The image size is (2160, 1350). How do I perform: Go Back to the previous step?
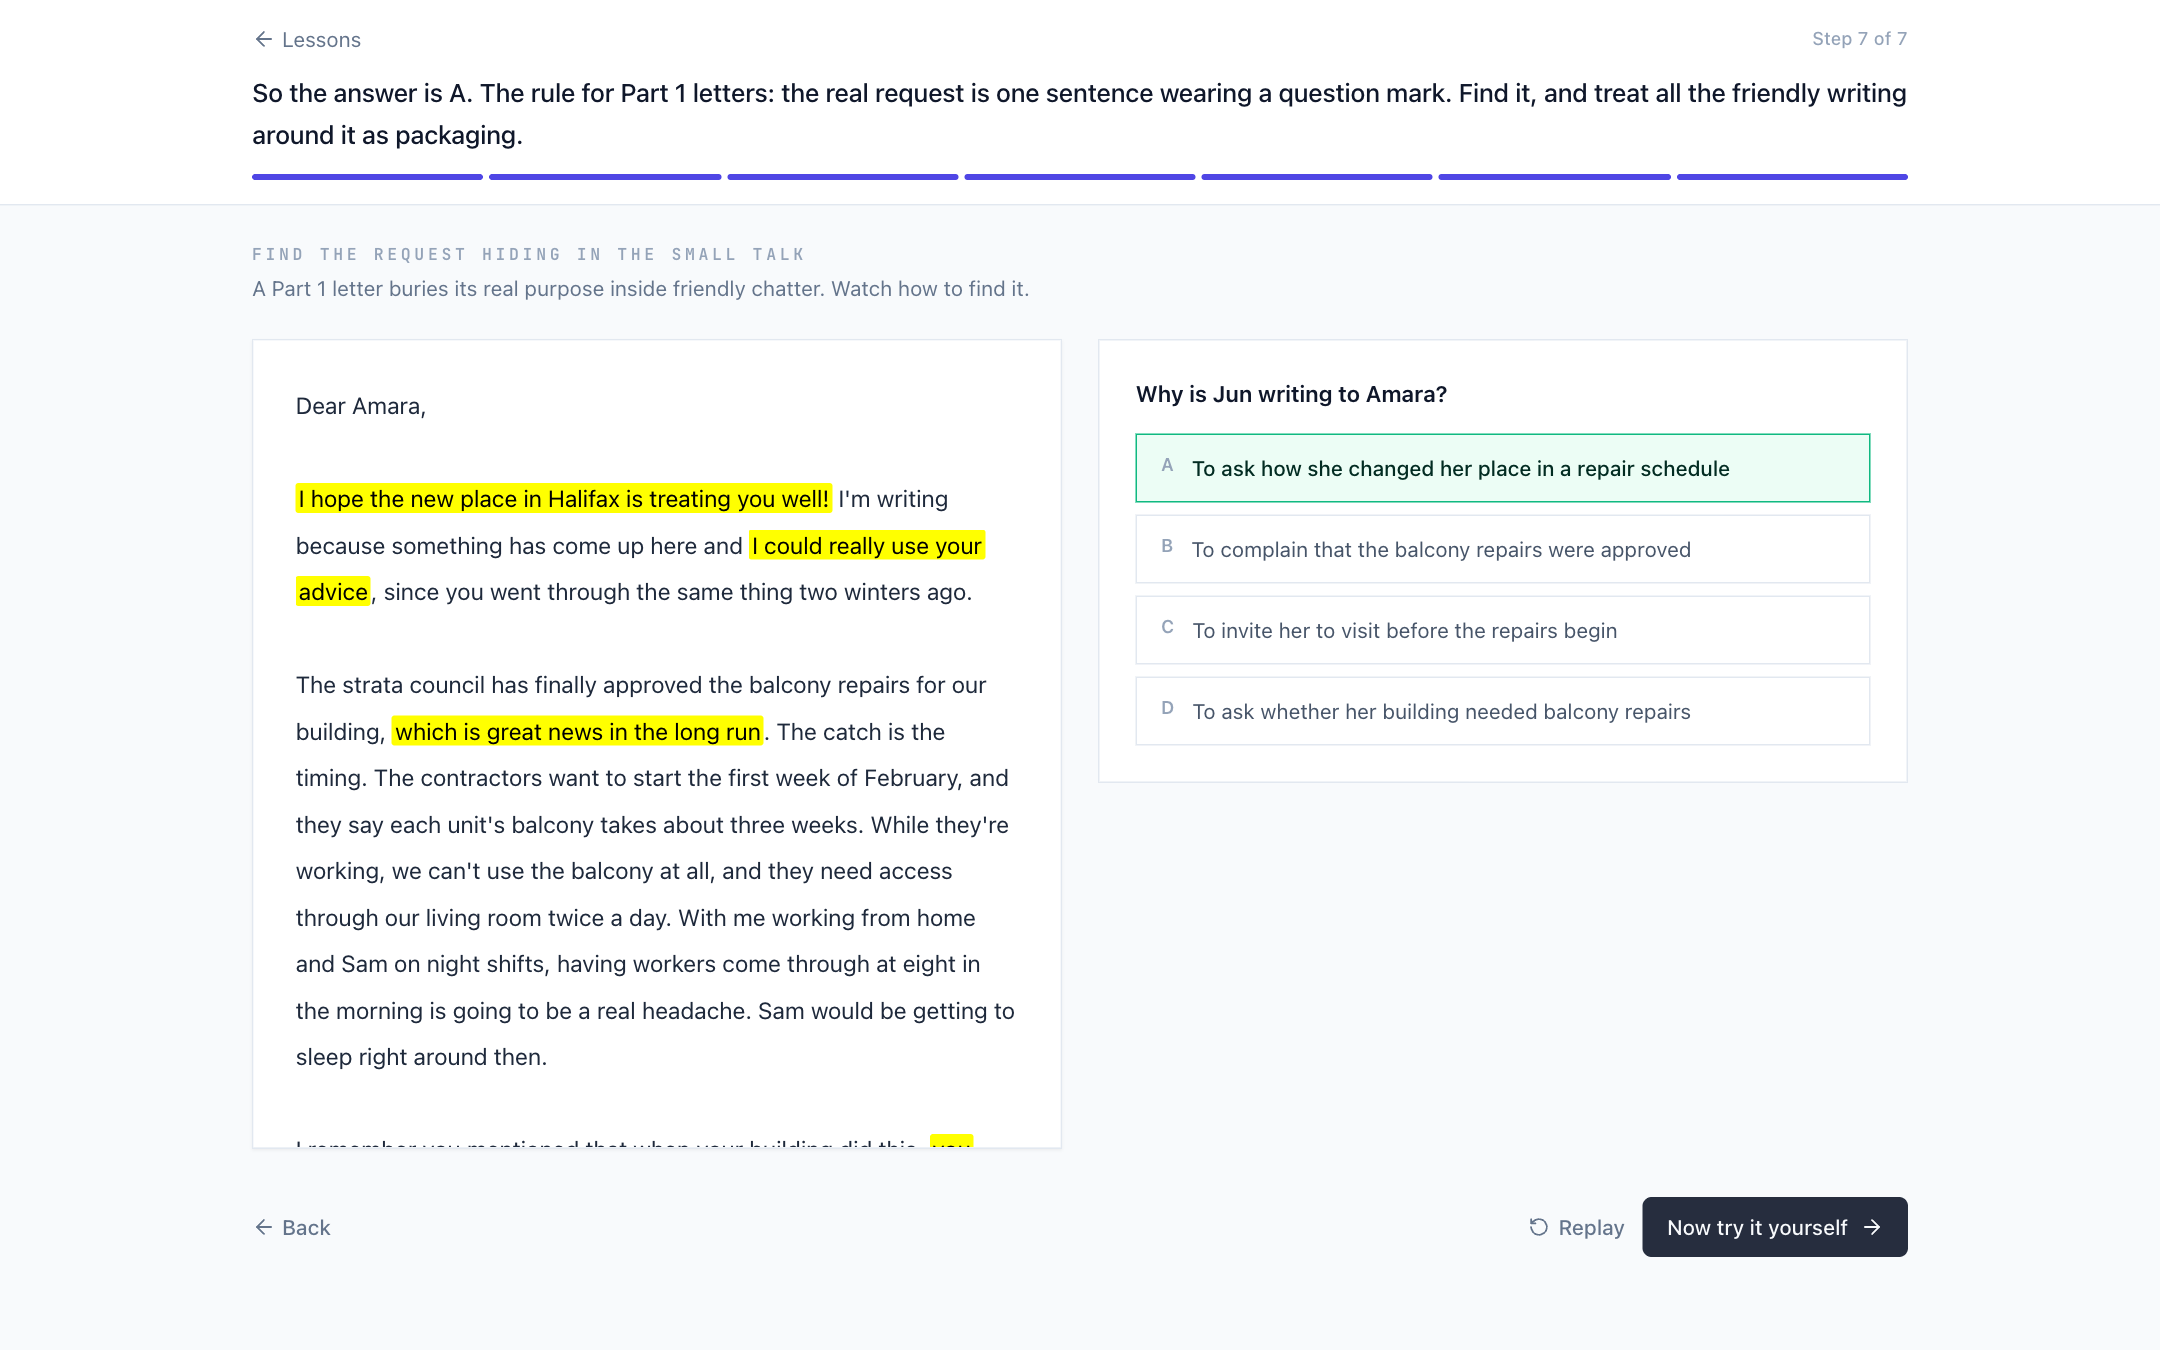[292, 1227]
